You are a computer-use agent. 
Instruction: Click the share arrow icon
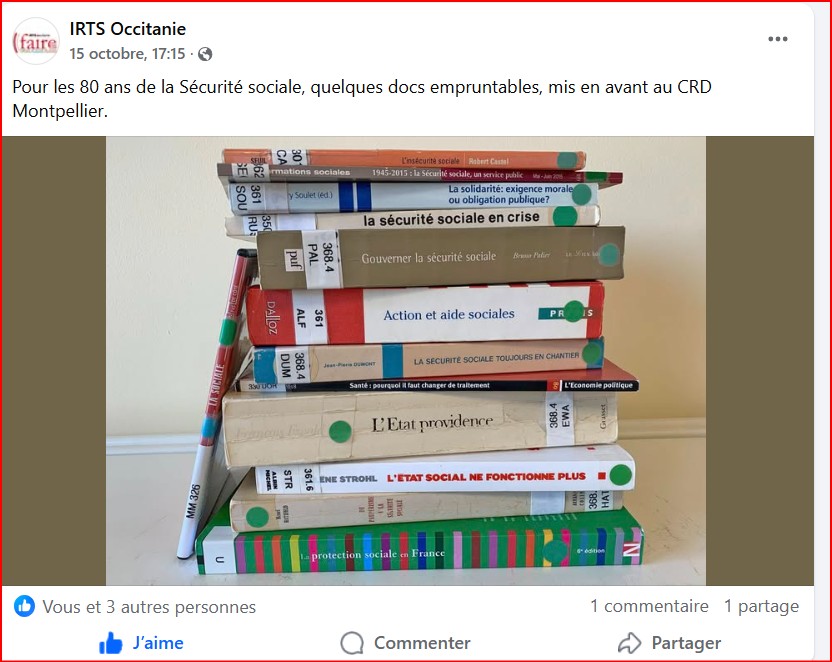(630, 643)
